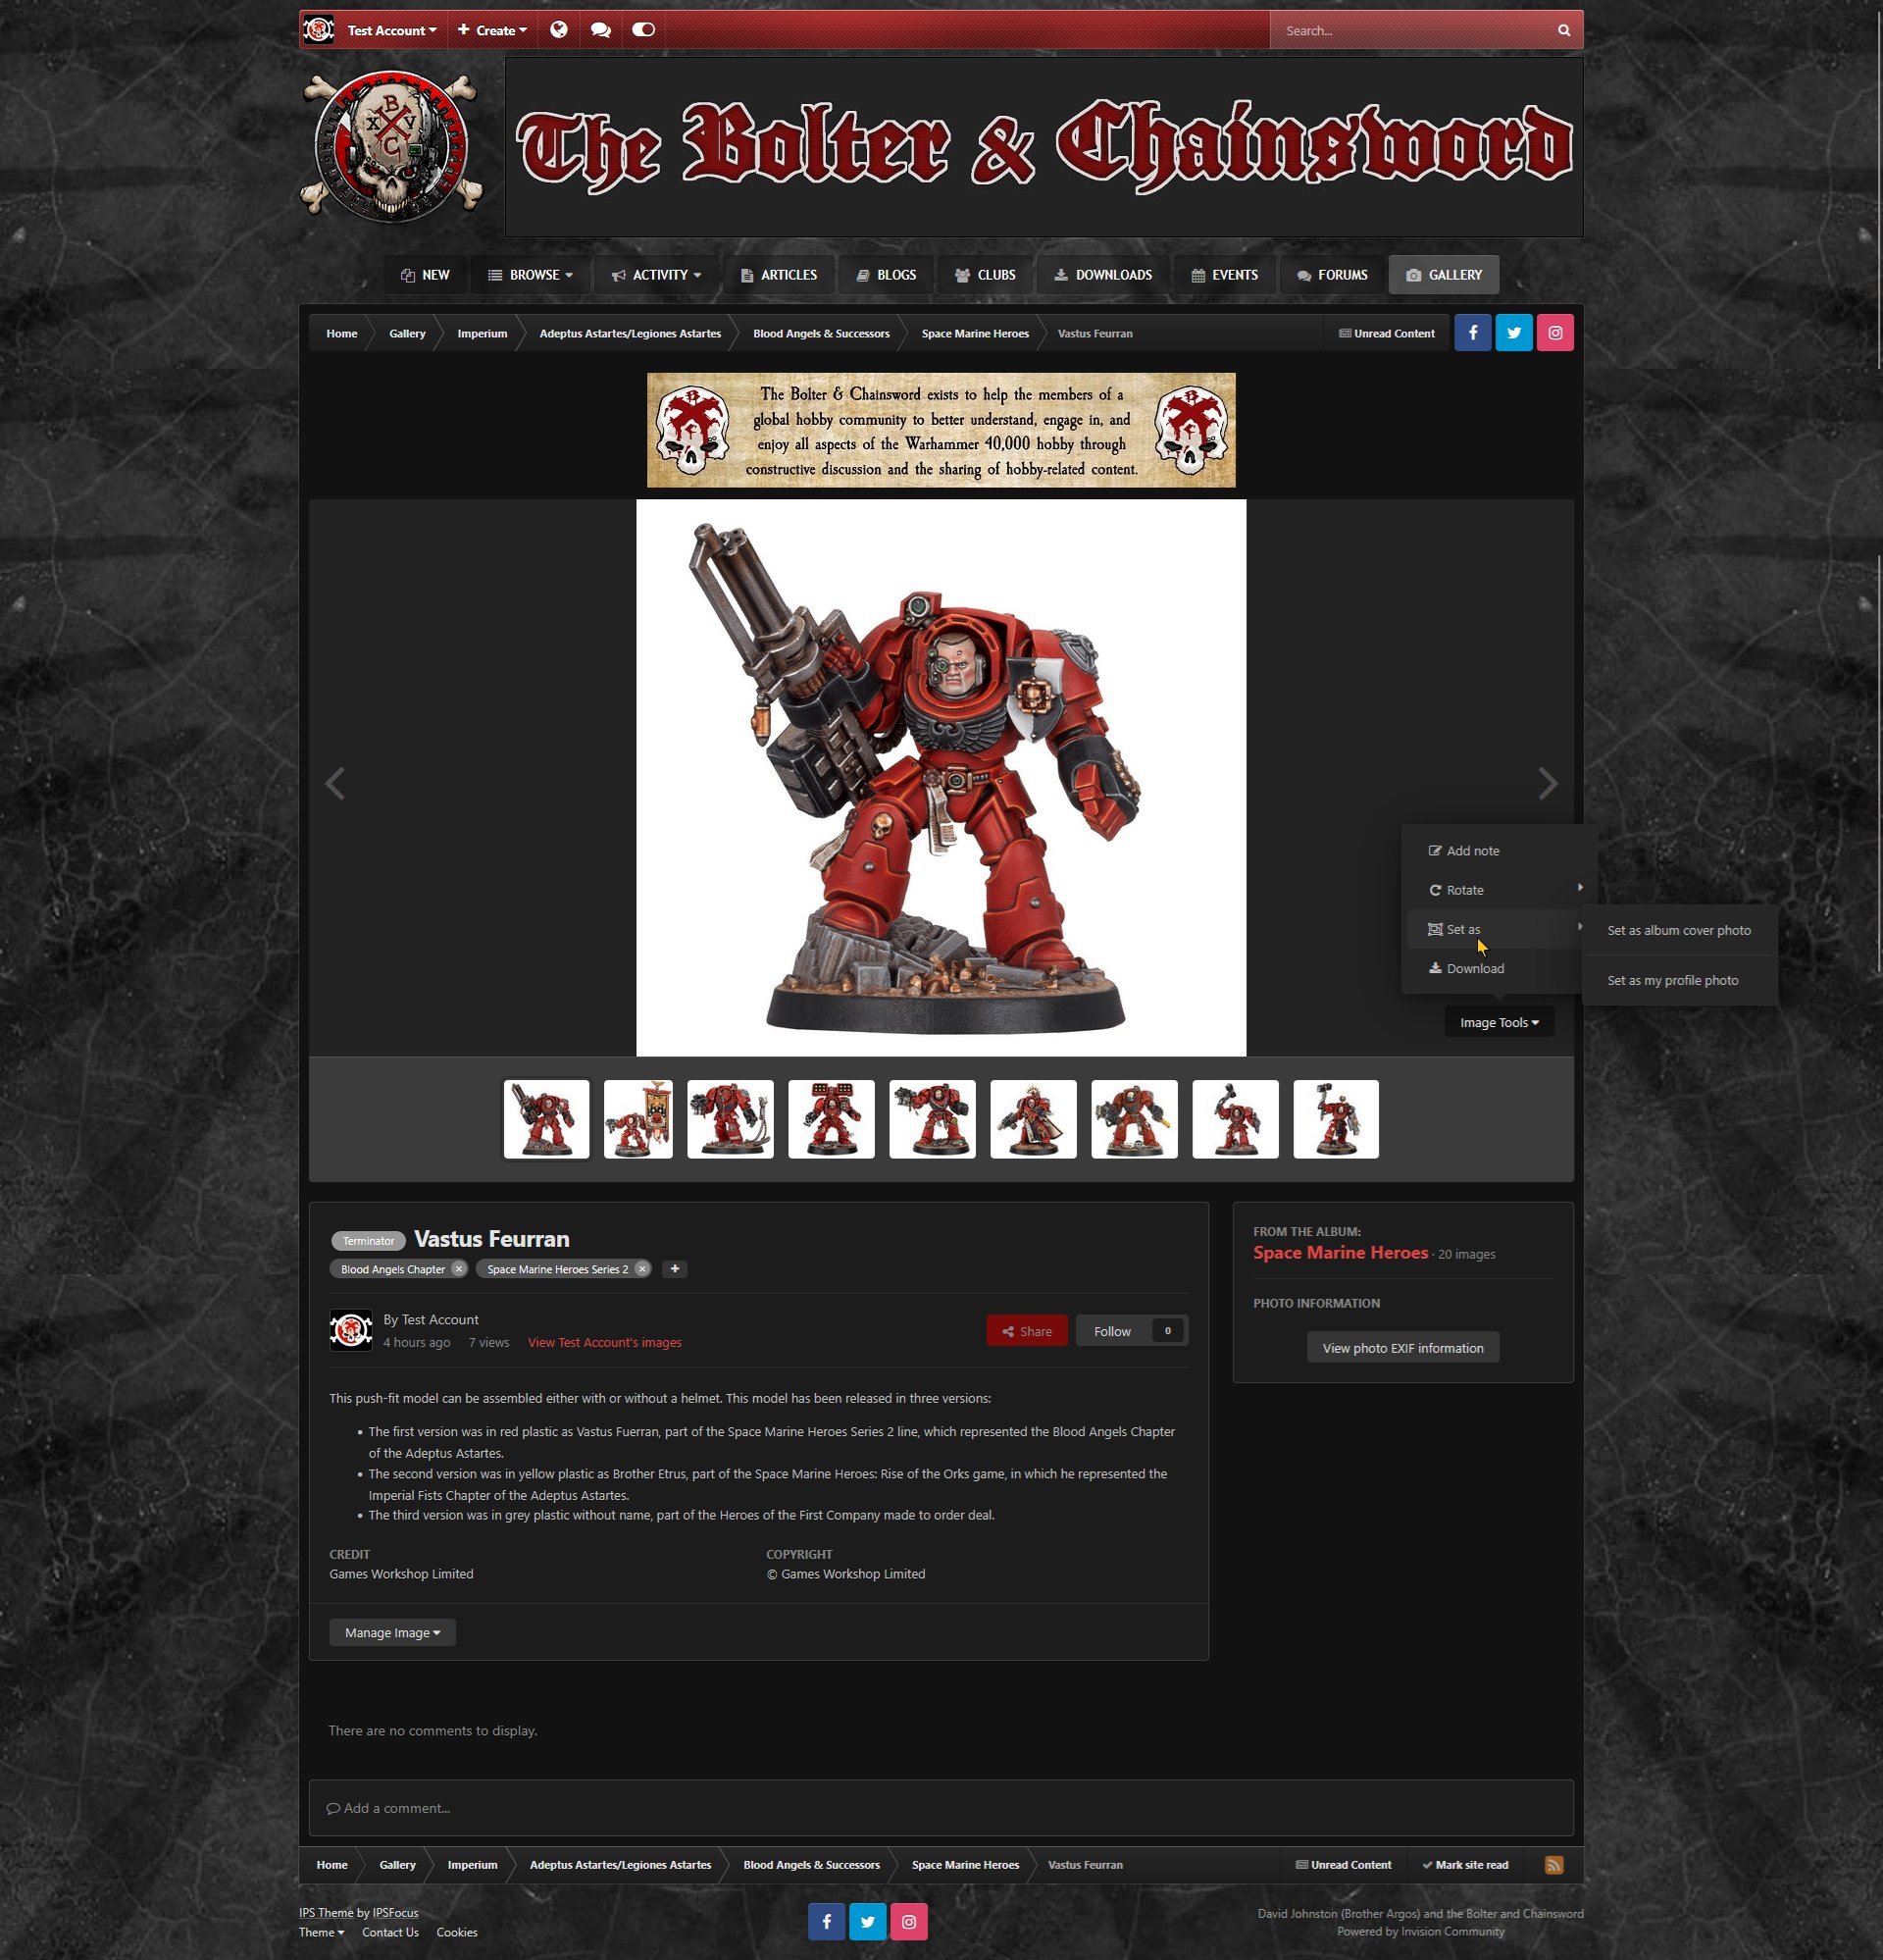Click the Facebook icon beside Unread Content
The height and width of the screenshot is (1960, 1883).
pos(1472,333)
